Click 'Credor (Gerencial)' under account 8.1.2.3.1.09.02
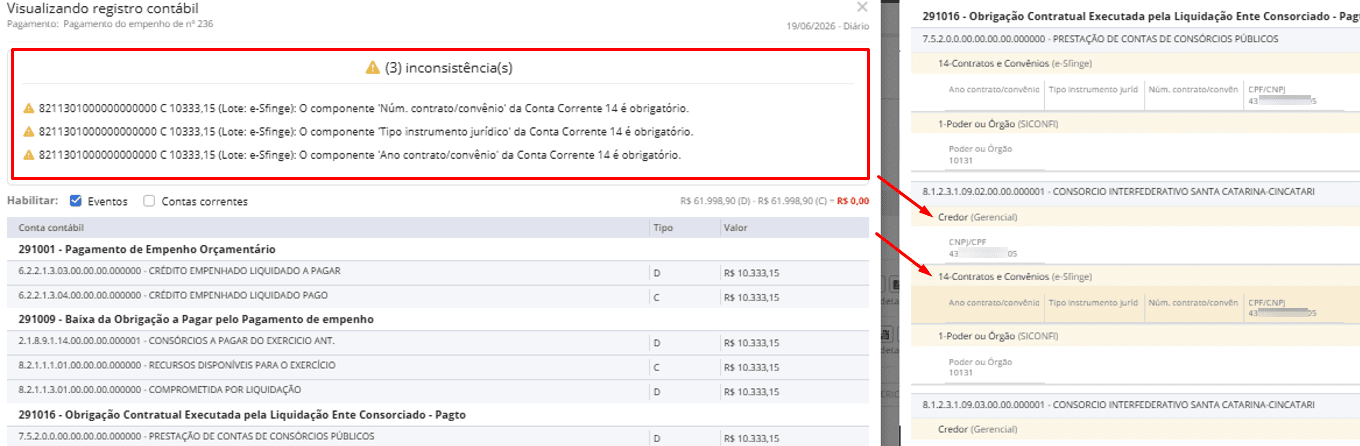The image size is (1360, 446). 977,216
